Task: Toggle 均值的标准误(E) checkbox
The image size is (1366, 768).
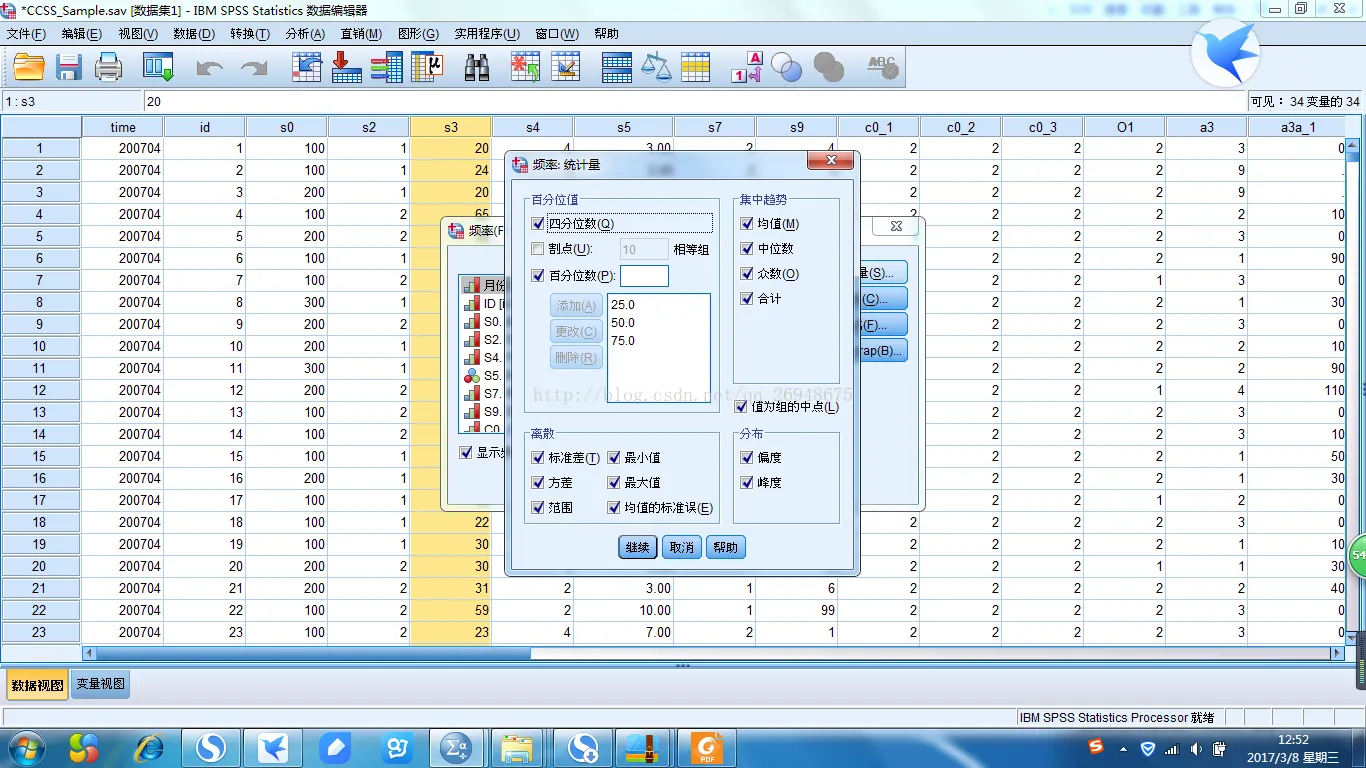Action: (x=614, y=508)
